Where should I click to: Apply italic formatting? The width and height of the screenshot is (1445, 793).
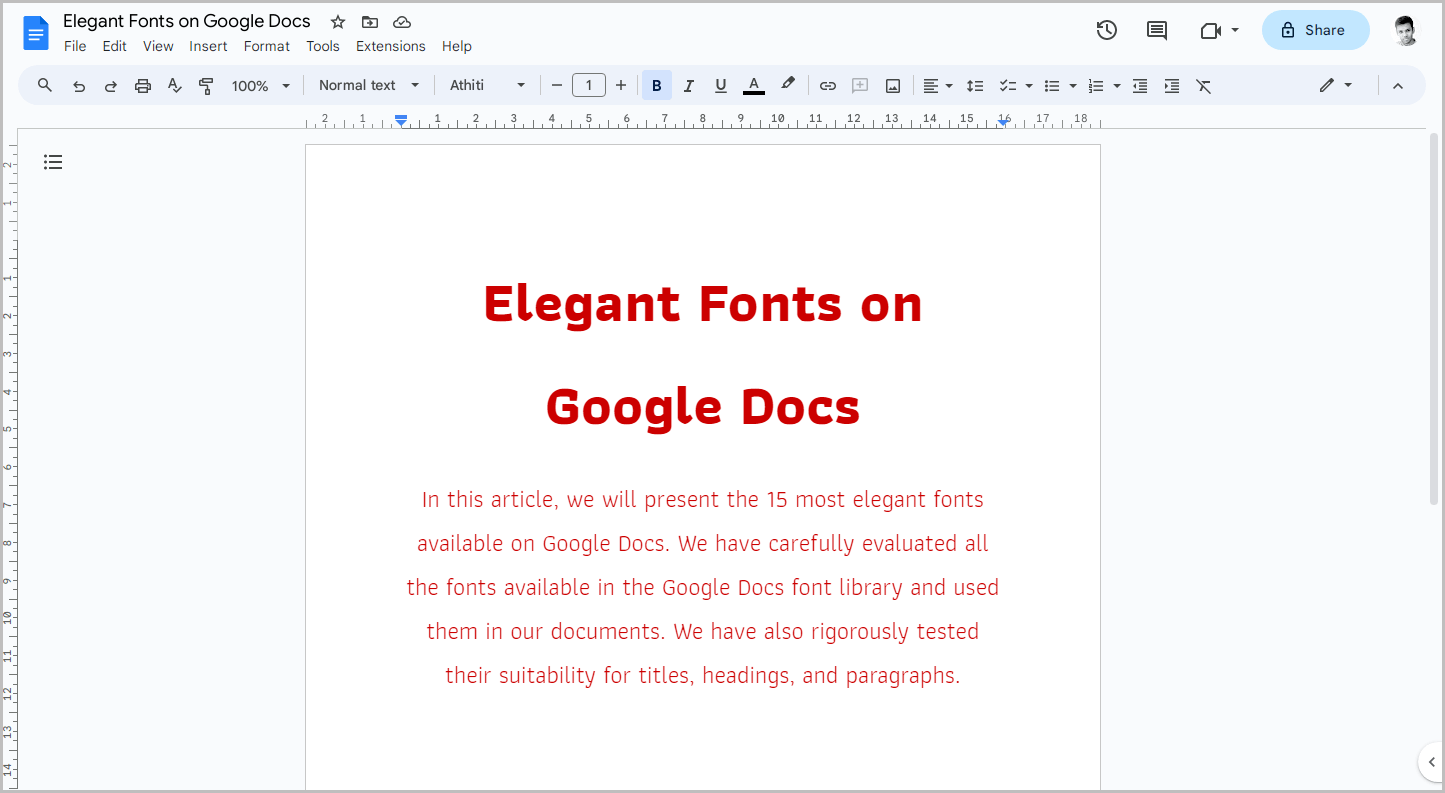point(688,85)
